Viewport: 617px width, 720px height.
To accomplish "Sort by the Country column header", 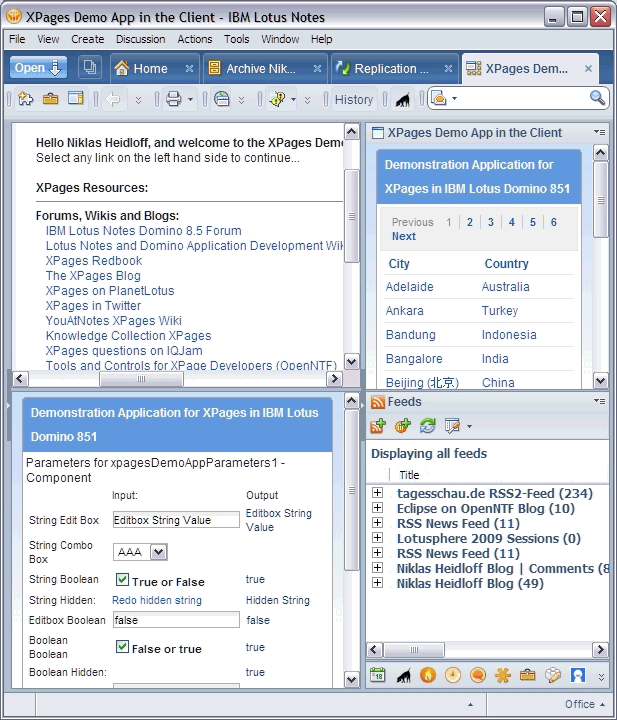I will pos(506,264).
